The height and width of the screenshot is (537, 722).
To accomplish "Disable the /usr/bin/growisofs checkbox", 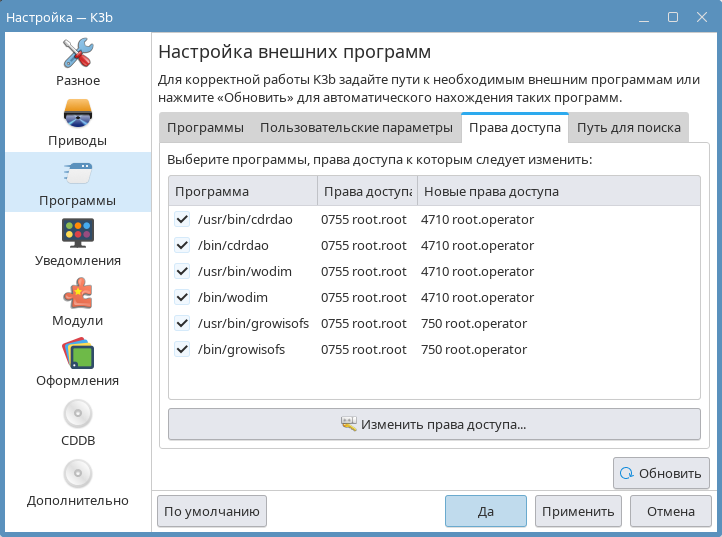I will pos(182,323).
